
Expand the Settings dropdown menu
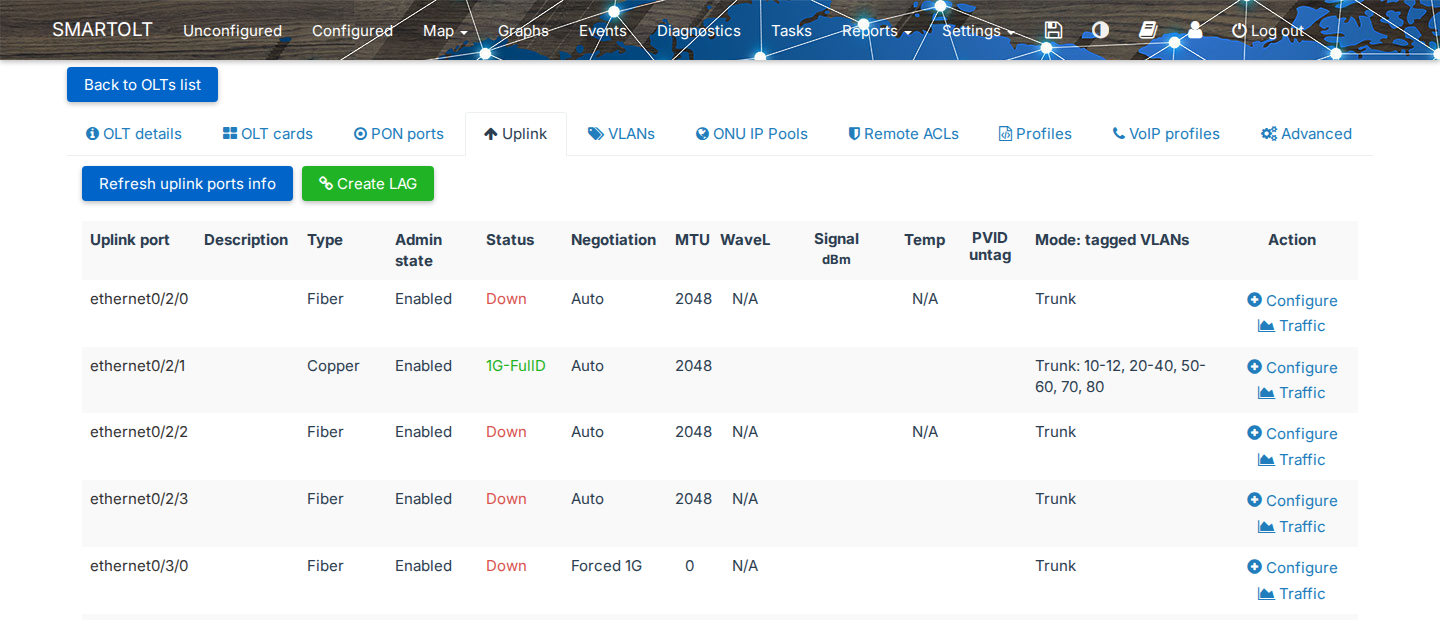pyautogui.click(x=978, y=30)
